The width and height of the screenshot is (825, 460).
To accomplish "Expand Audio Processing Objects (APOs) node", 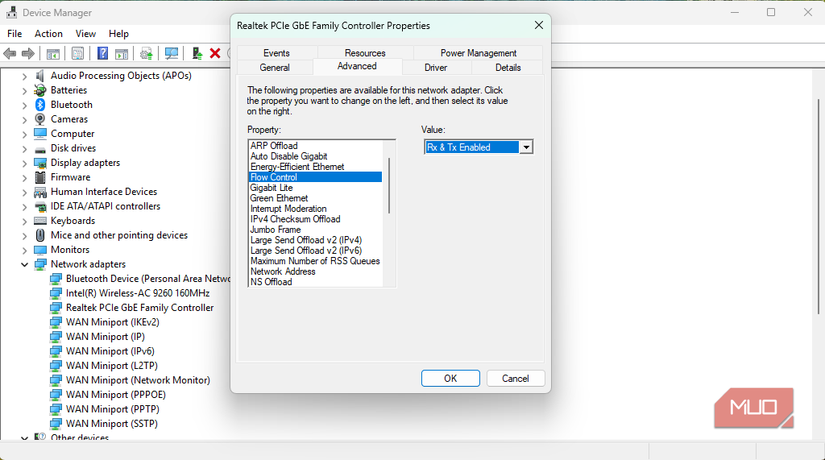I will 24,76.
